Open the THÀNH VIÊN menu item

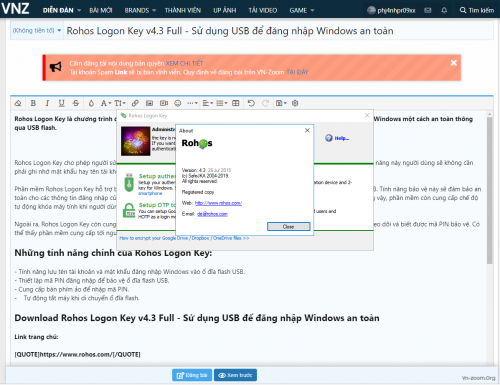183,10
